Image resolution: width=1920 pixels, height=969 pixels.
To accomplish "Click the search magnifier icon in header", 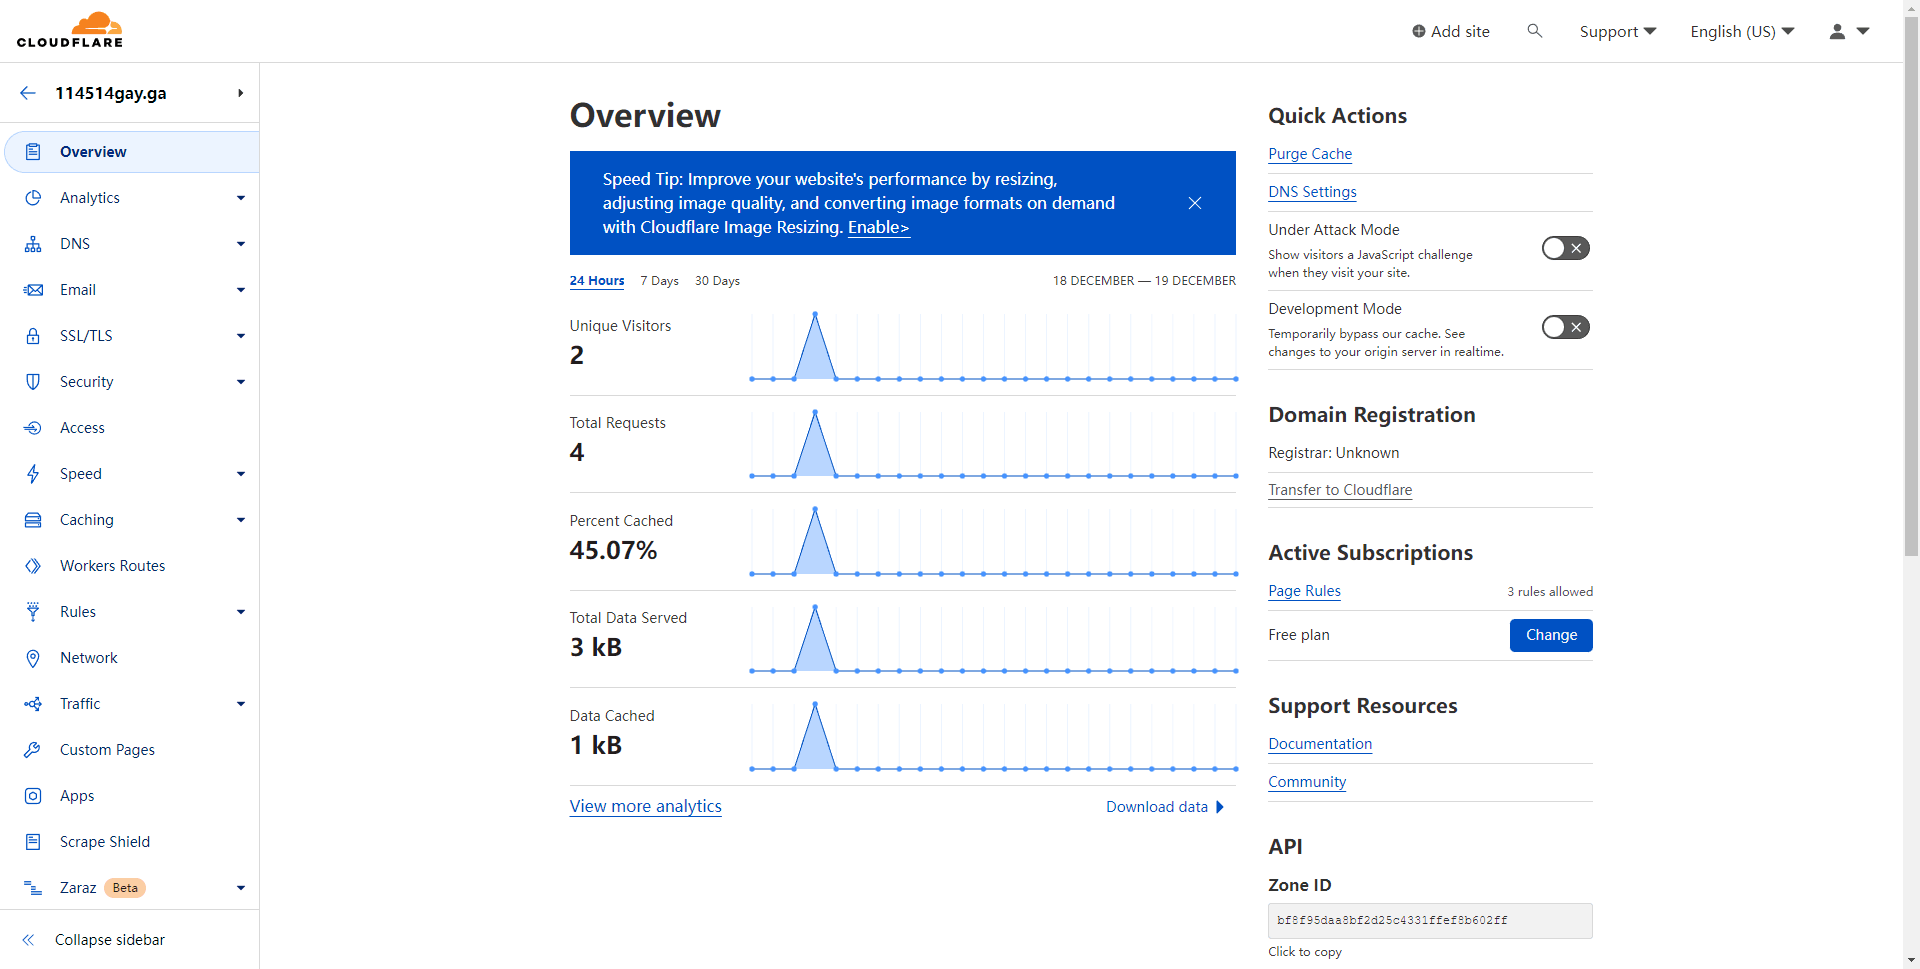I will click(1535, 31).
